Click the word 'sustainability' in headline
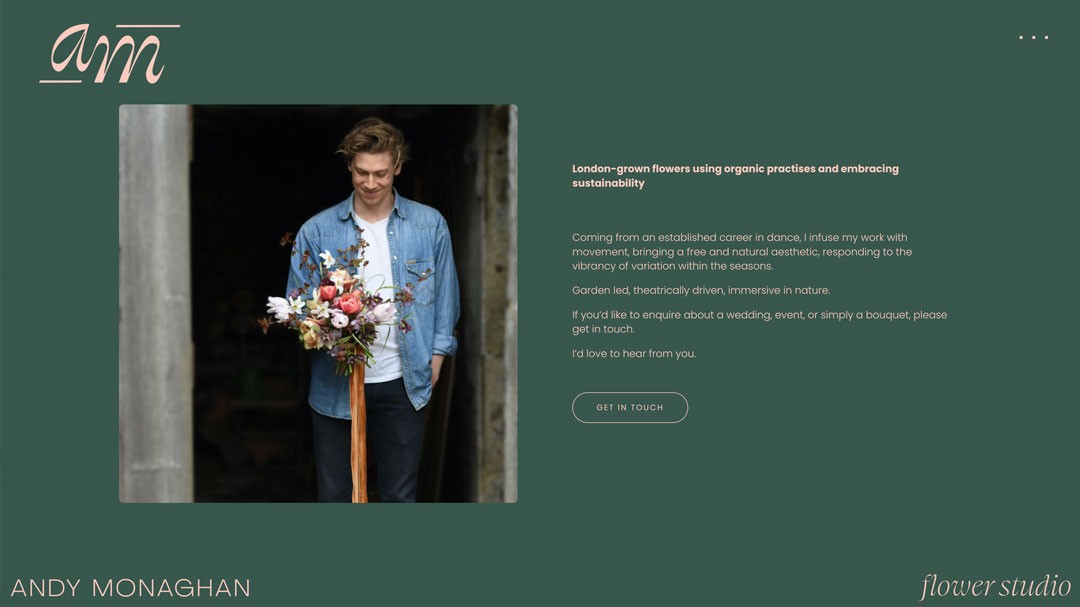The image size is (1080, 607). click(x=608, y=183)
